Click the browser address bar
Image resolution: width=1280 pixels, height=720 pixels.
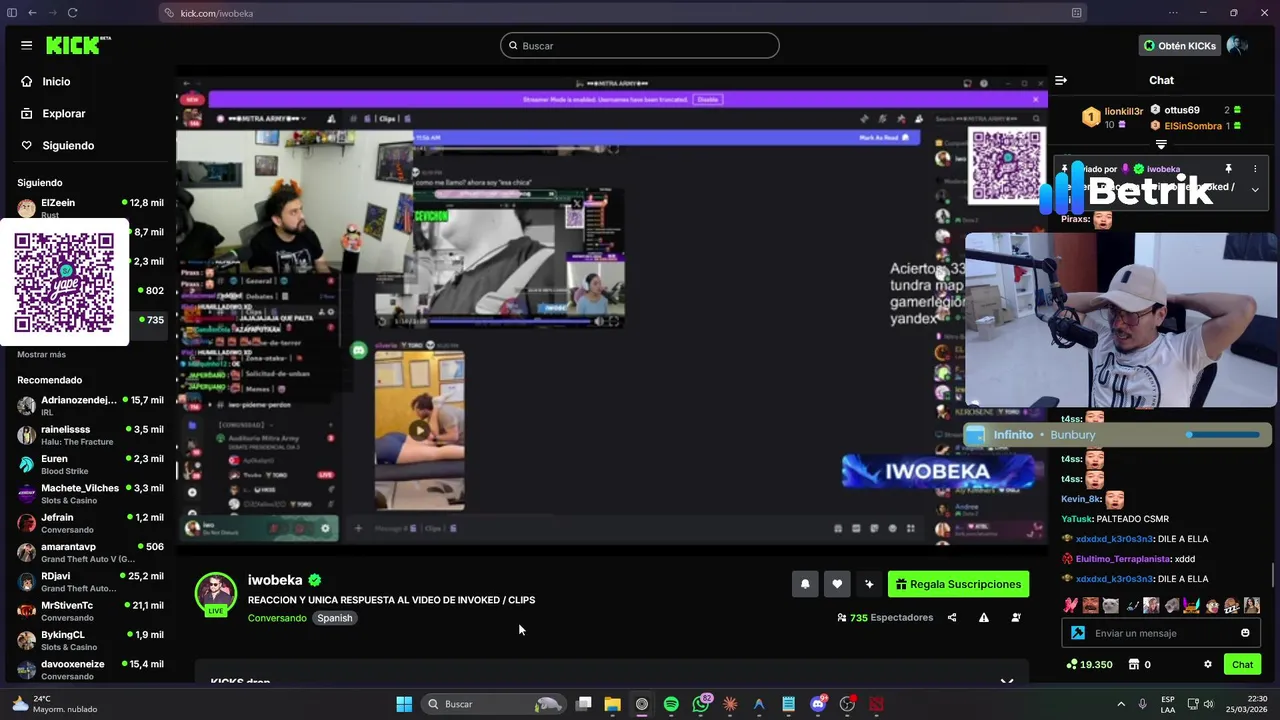tap(620, 13)
